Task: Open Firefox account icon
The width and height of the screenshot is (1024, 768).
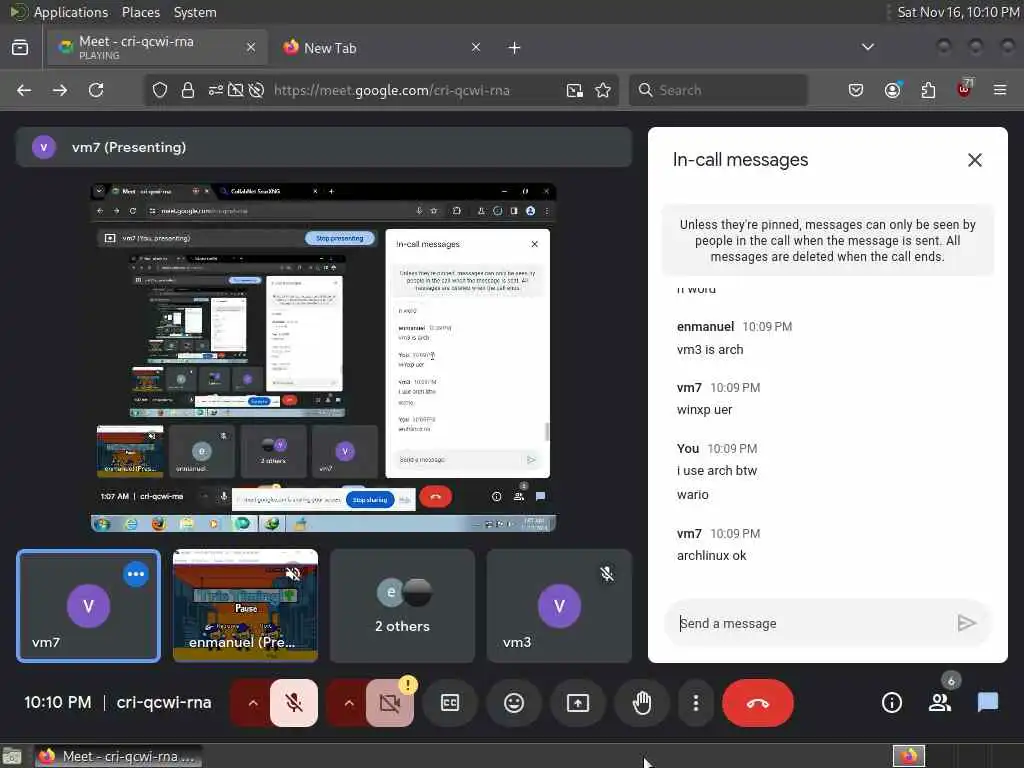Action: (x=892, y=90)
